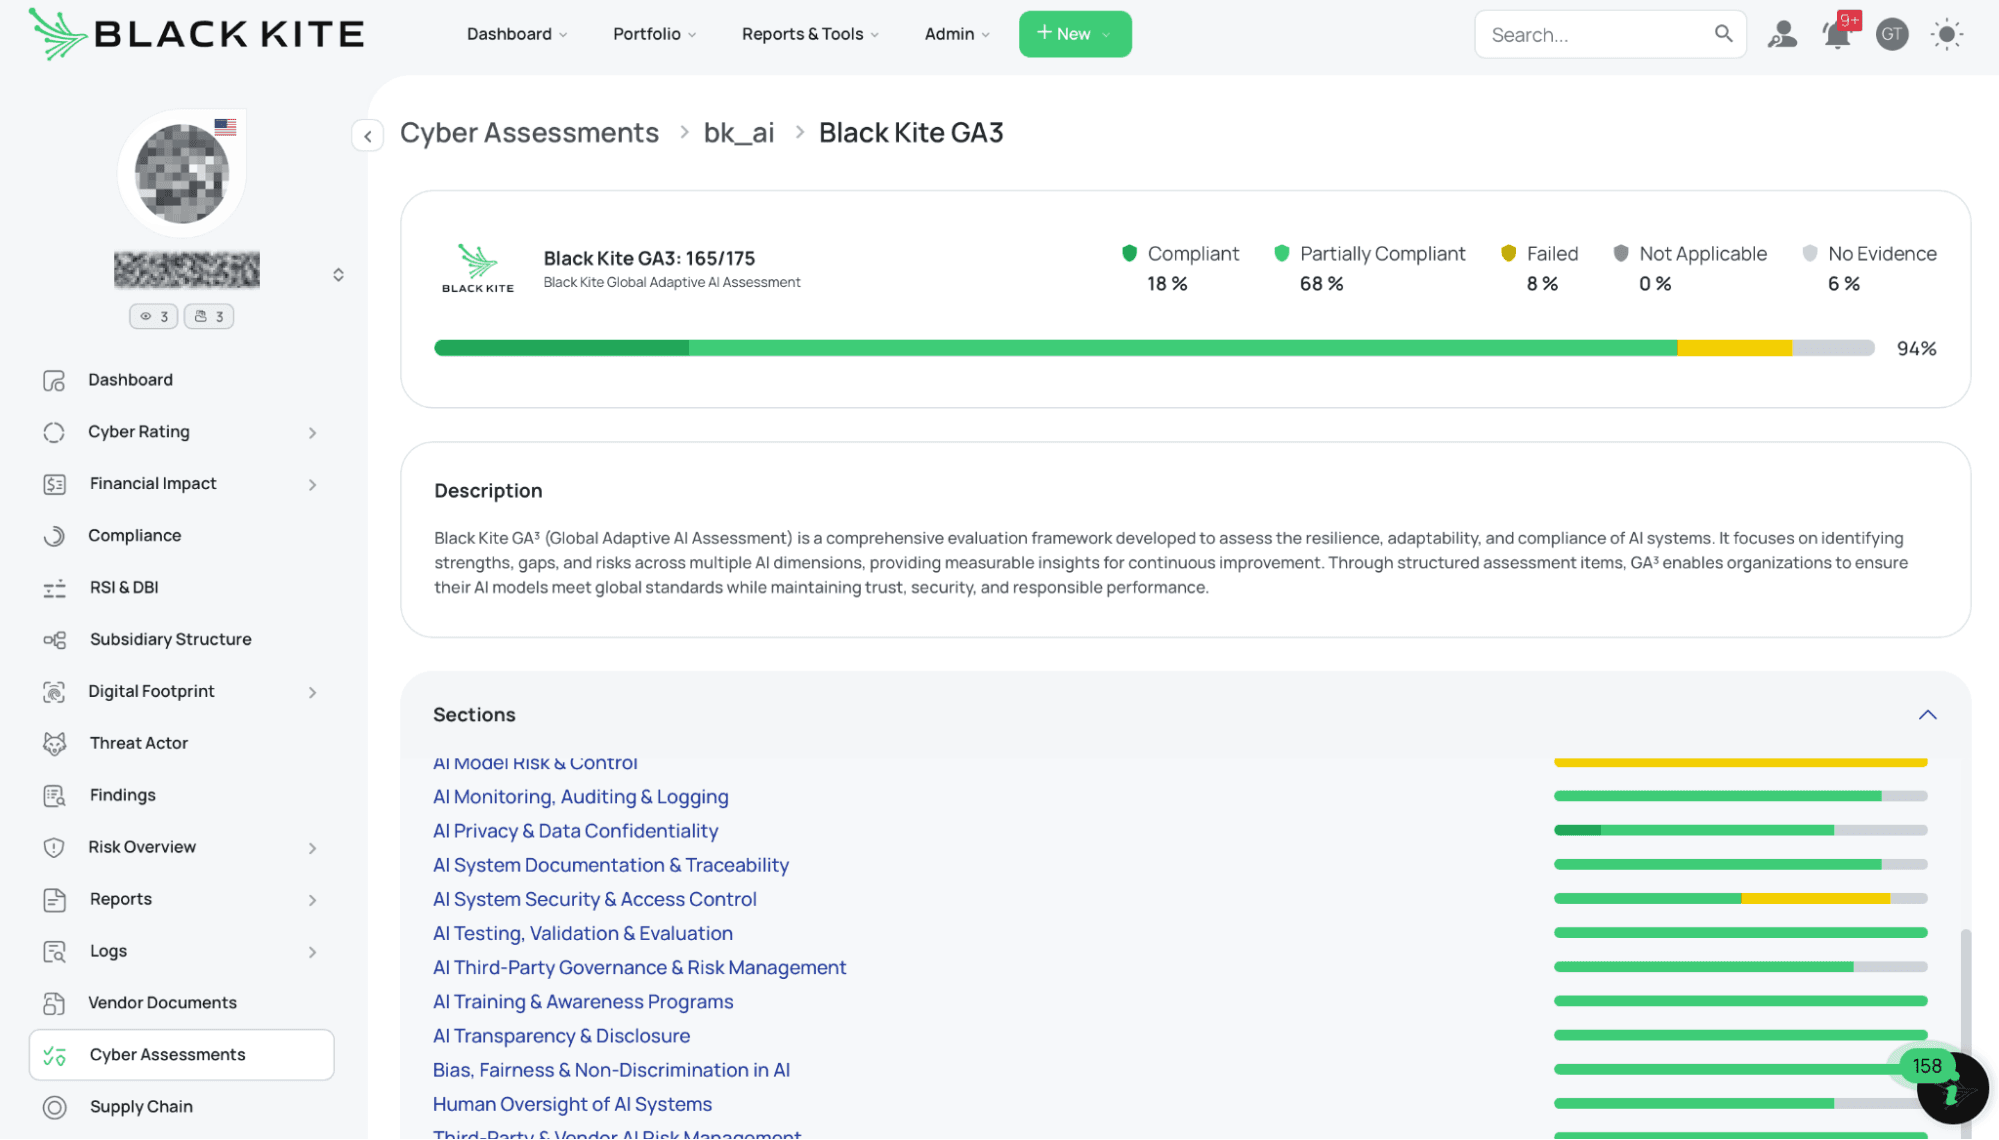Viewport: 1999px width, 1140px height.
Task: Select the Vendor Documents sidebar icon
Action: 53,1002
